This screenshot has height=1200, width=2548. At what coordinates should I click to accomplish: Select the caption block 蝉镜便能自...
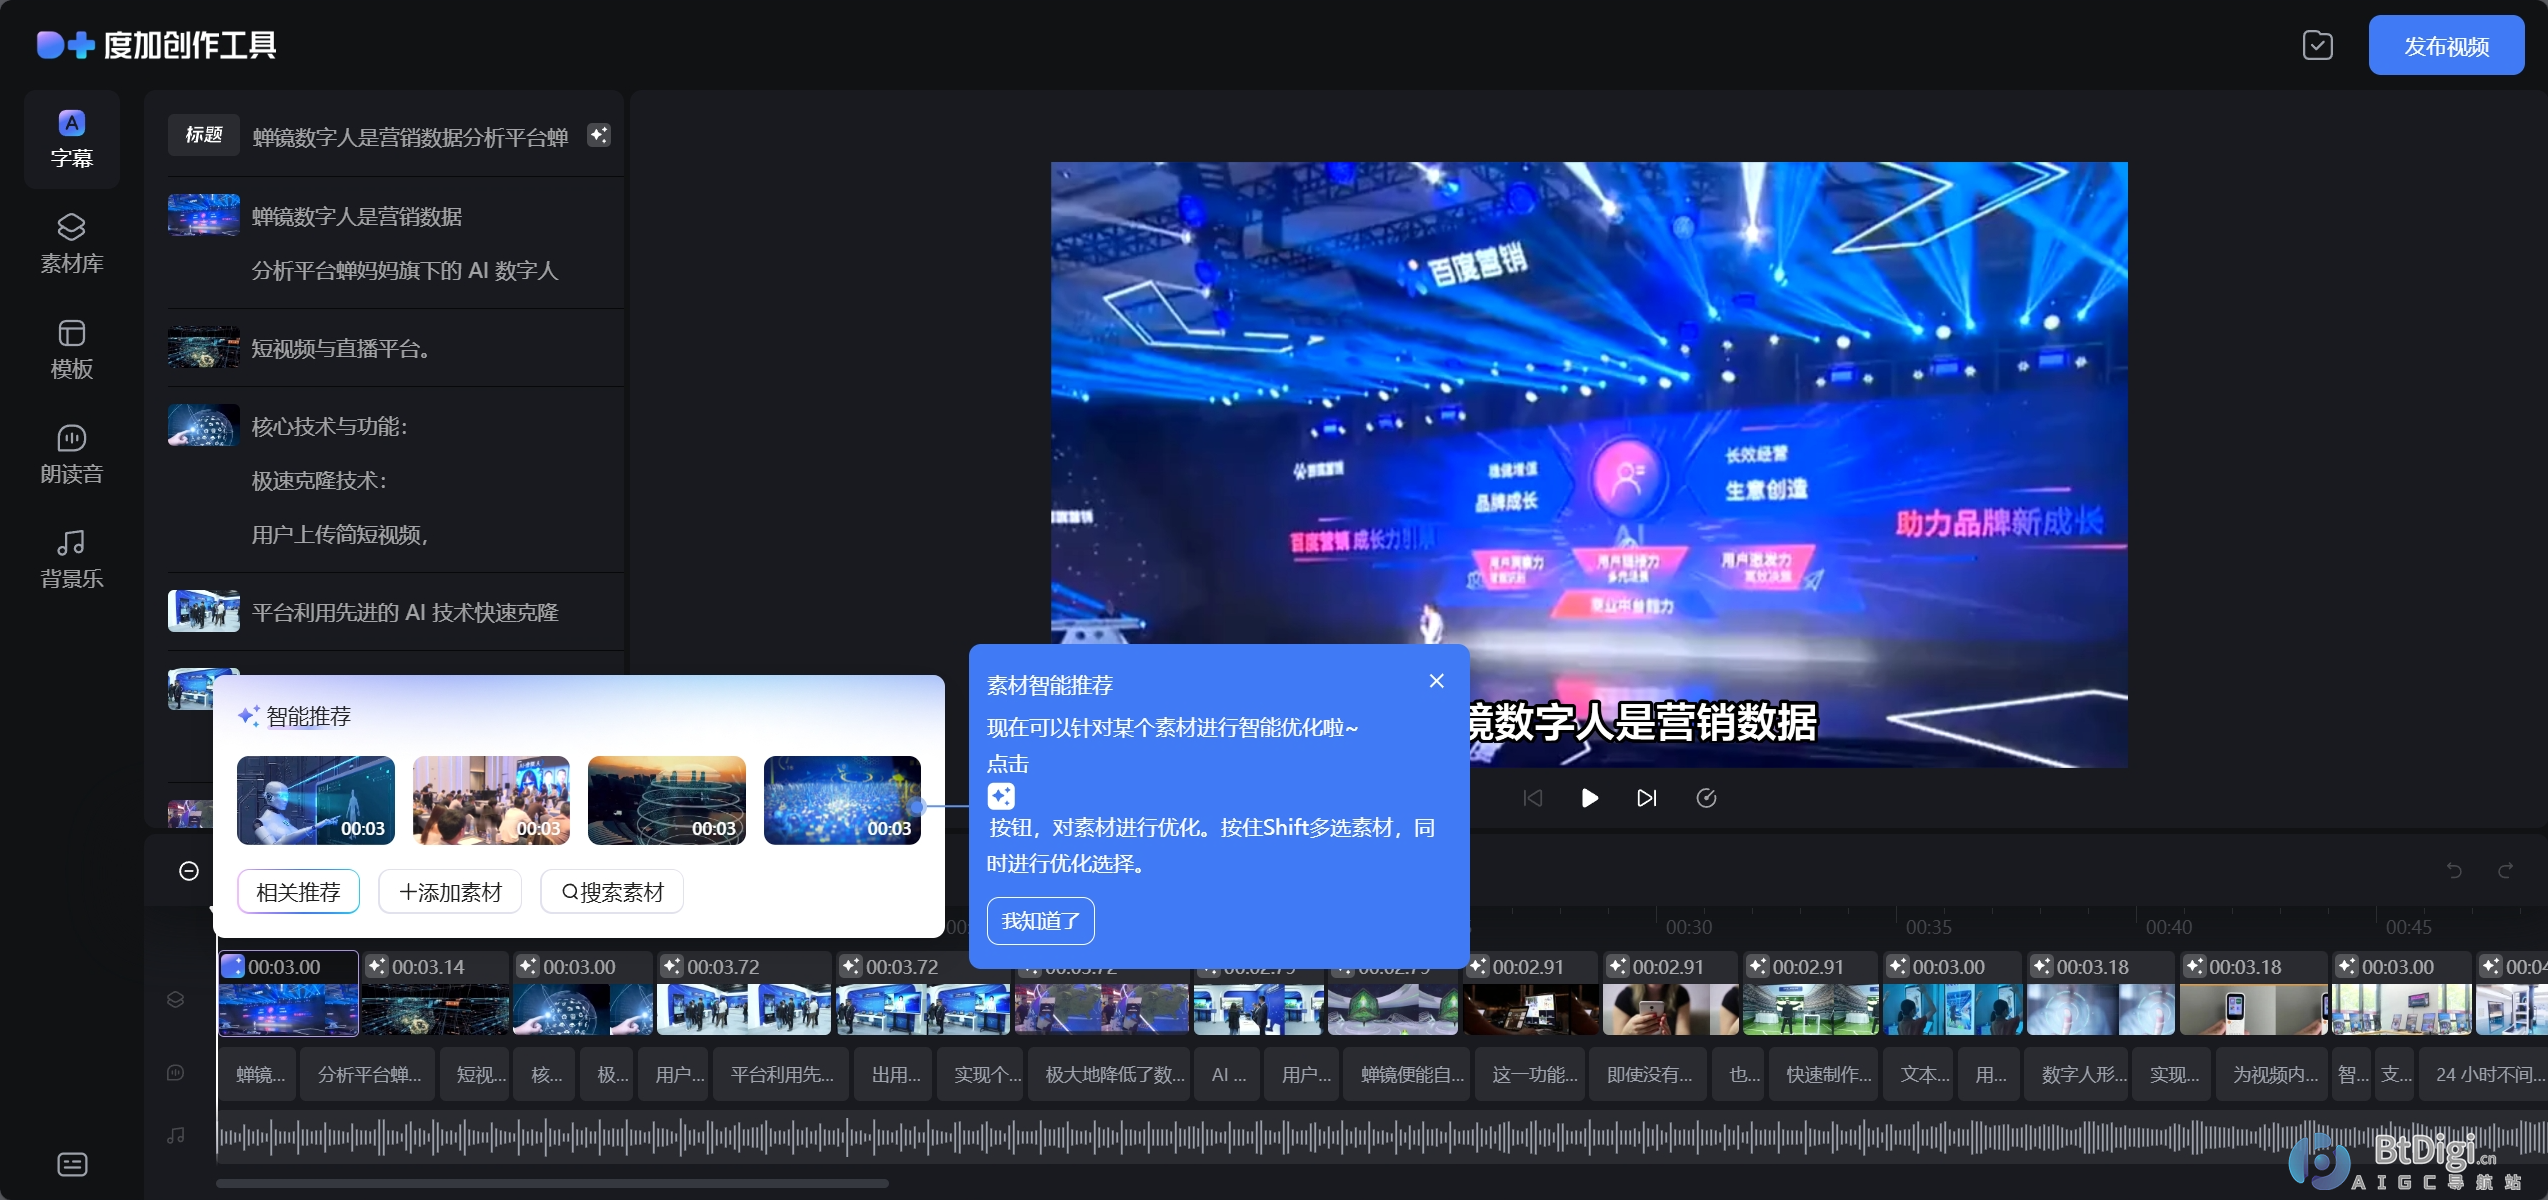[1409, 1074]
